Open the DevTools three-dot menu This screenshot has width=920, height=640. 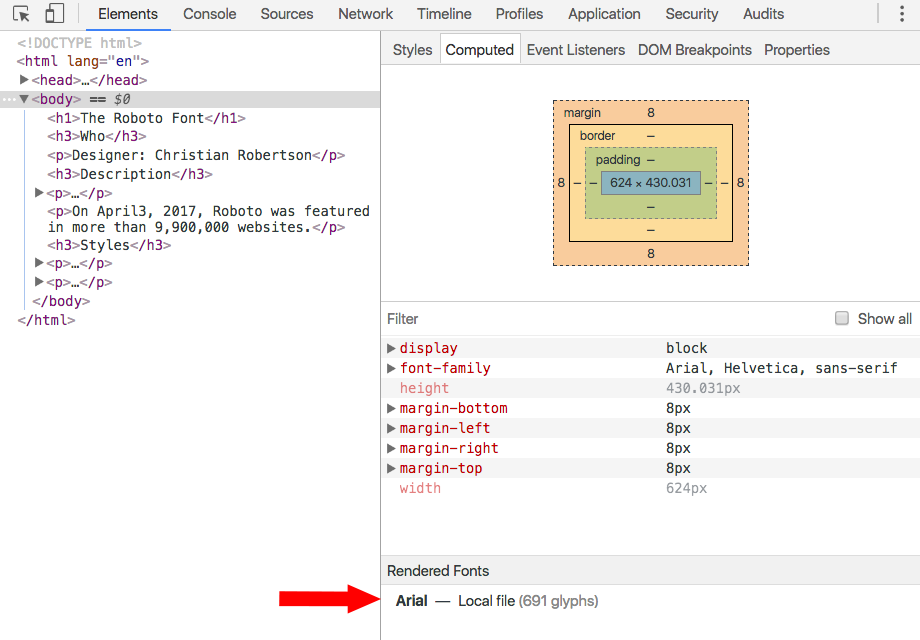pos(902,13)
